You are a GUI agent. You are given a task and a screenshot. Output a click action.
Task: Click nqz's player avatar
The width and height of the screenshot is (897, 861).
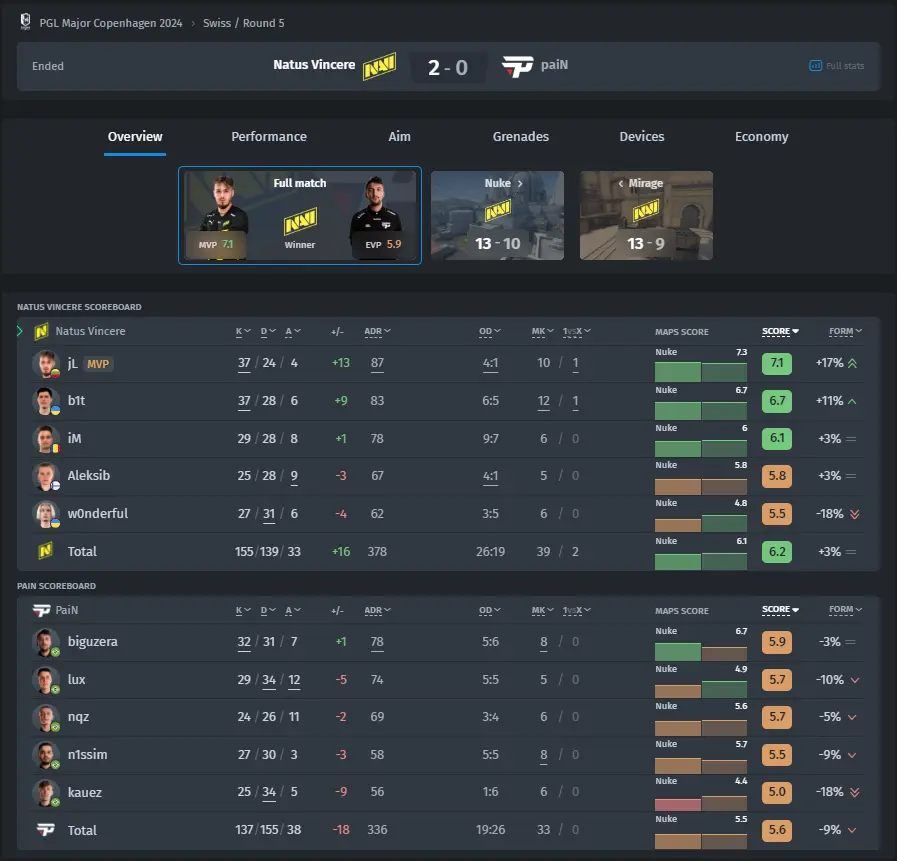(46, 717)
